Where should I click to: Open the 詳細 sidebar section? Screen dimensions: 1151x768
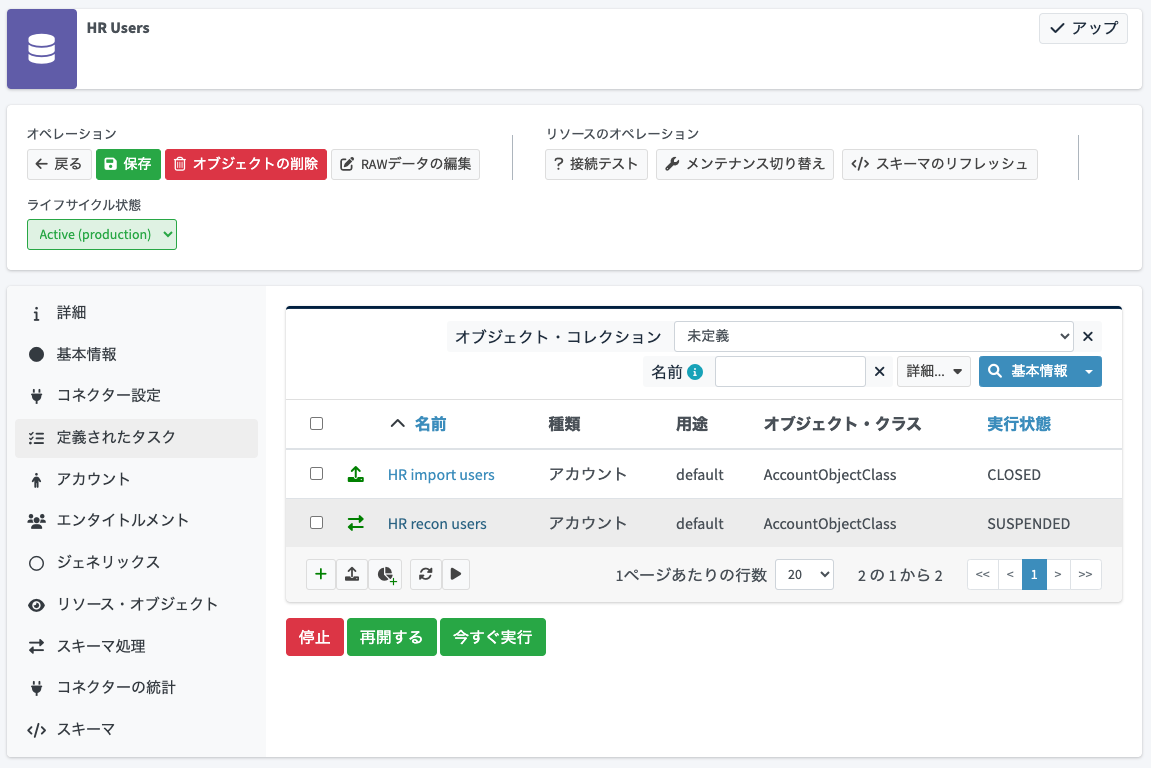click(x=137, y=313)
